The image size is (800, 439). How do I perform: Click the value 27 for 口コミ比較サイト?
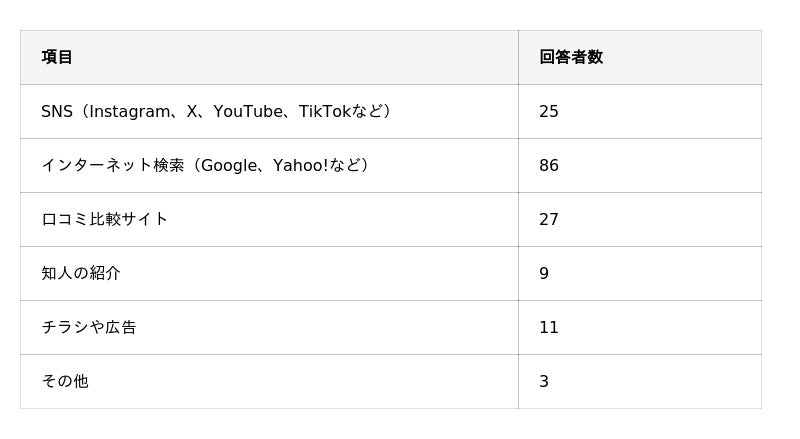[x=549, y=219]
